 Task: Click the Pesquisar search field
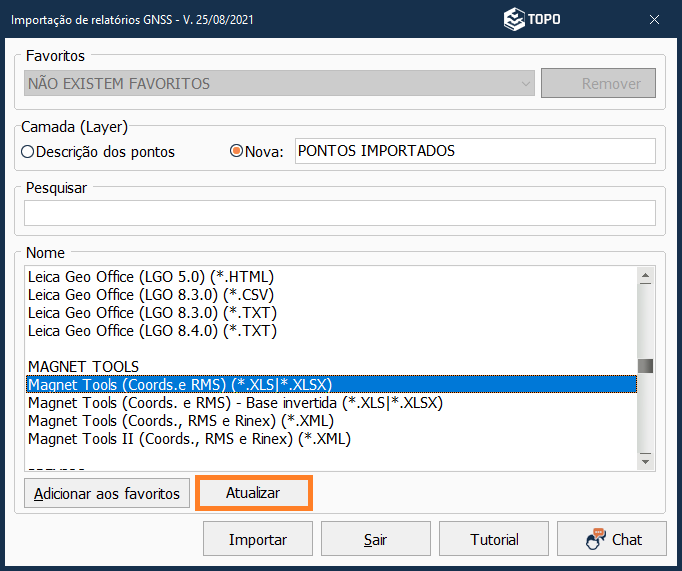coord(340,213)
